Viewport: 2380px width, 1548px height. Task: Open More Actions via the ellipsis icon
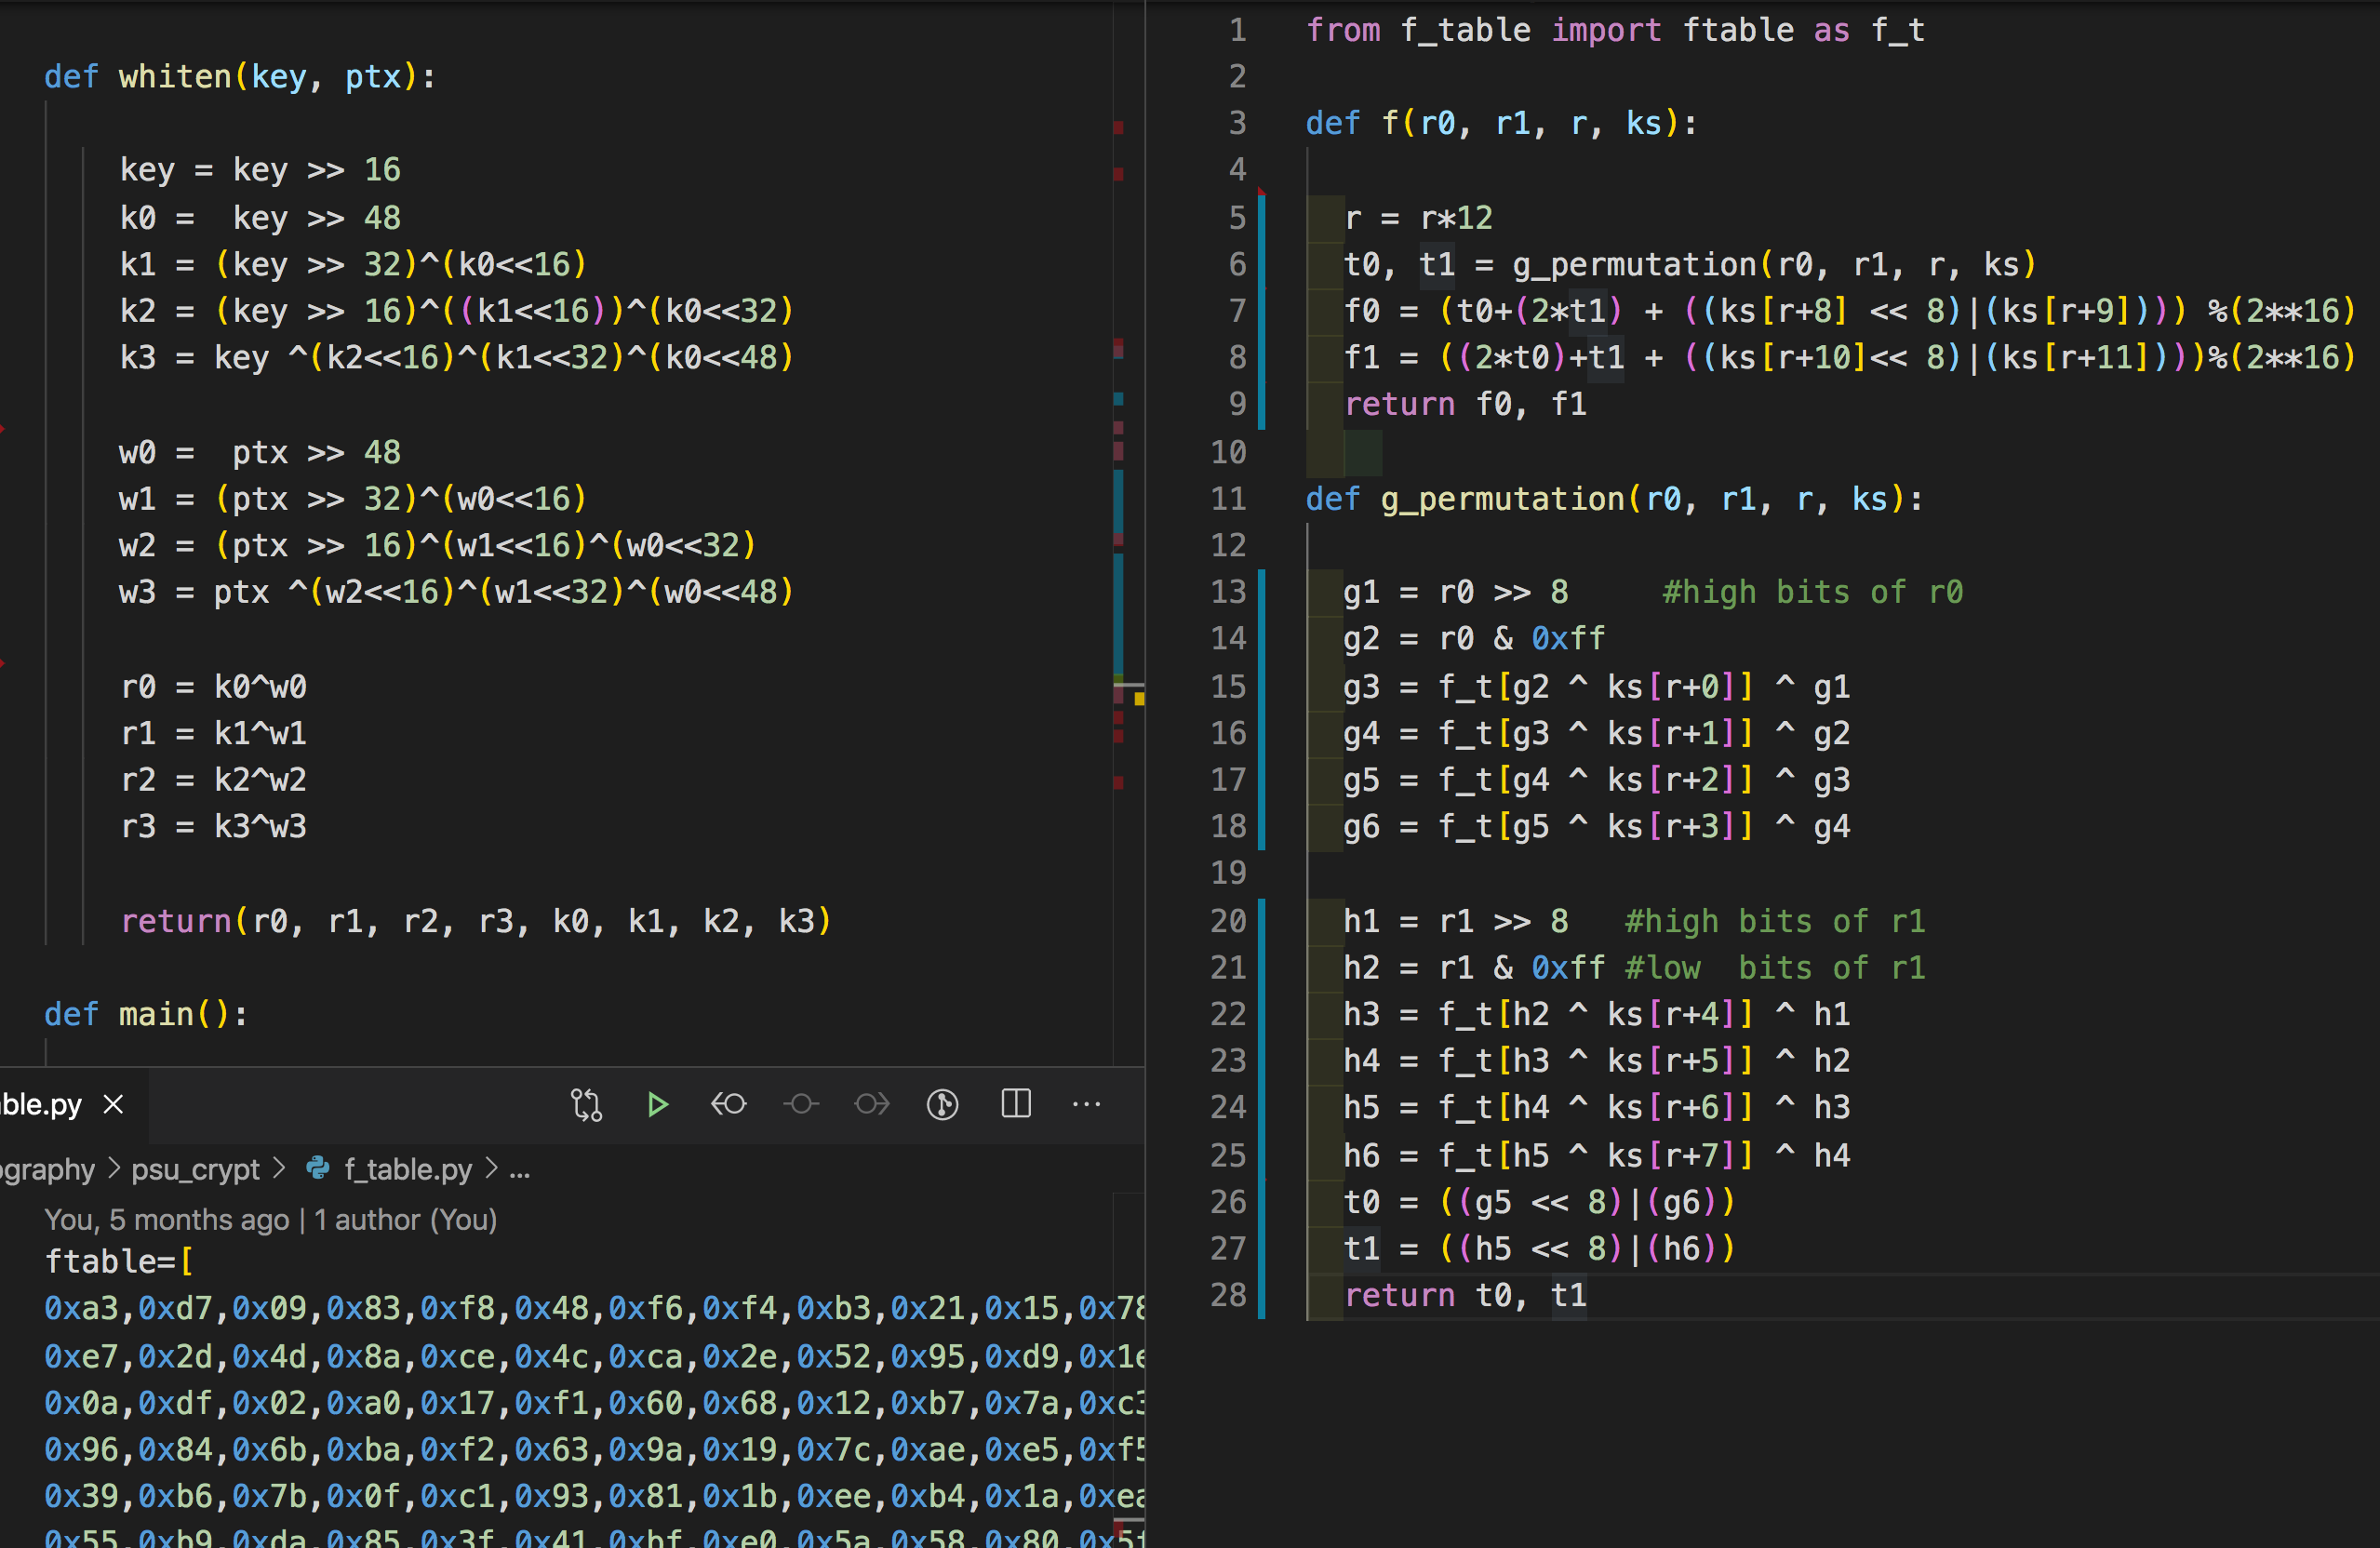[1086, 1104]
